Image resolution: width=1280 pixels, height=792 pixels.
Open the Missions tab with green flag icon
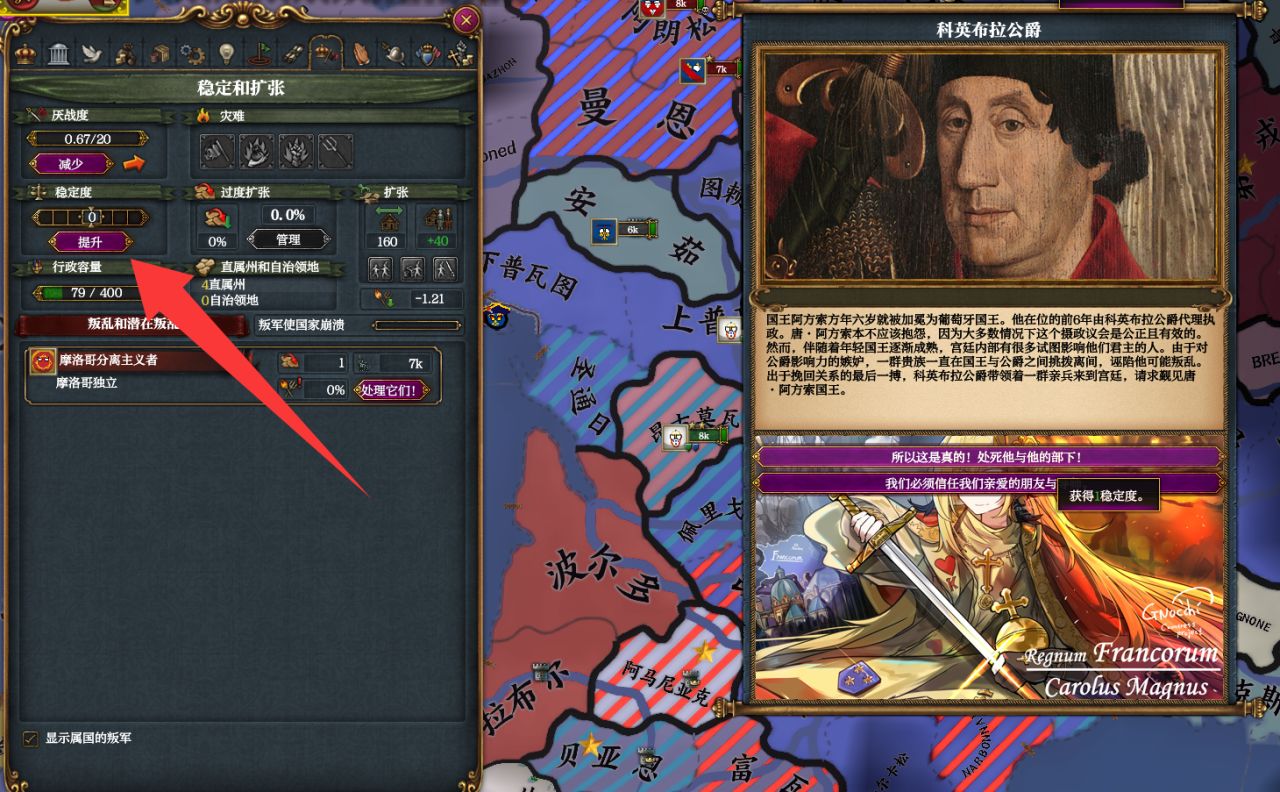pos(260,53)
